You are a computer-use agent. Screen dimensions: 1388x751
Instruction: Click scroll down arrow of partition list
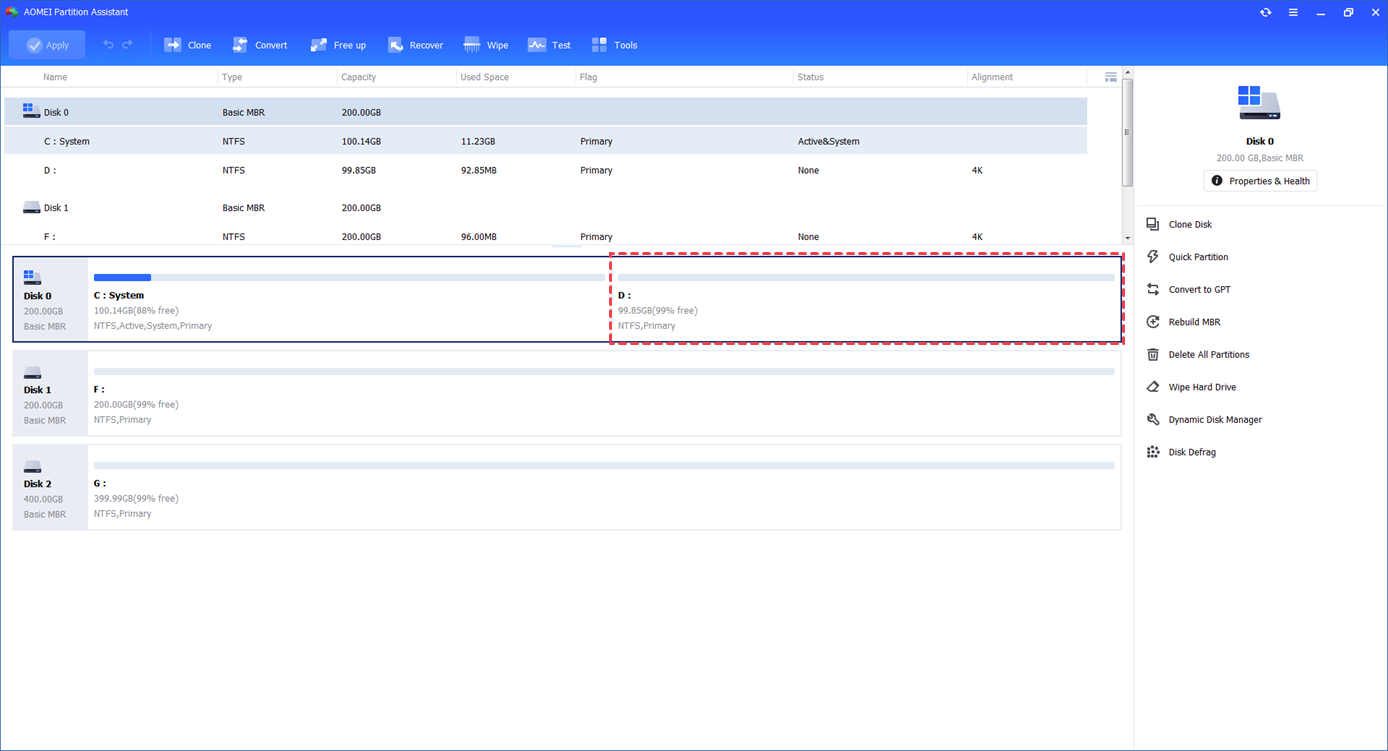(1127, 238)
